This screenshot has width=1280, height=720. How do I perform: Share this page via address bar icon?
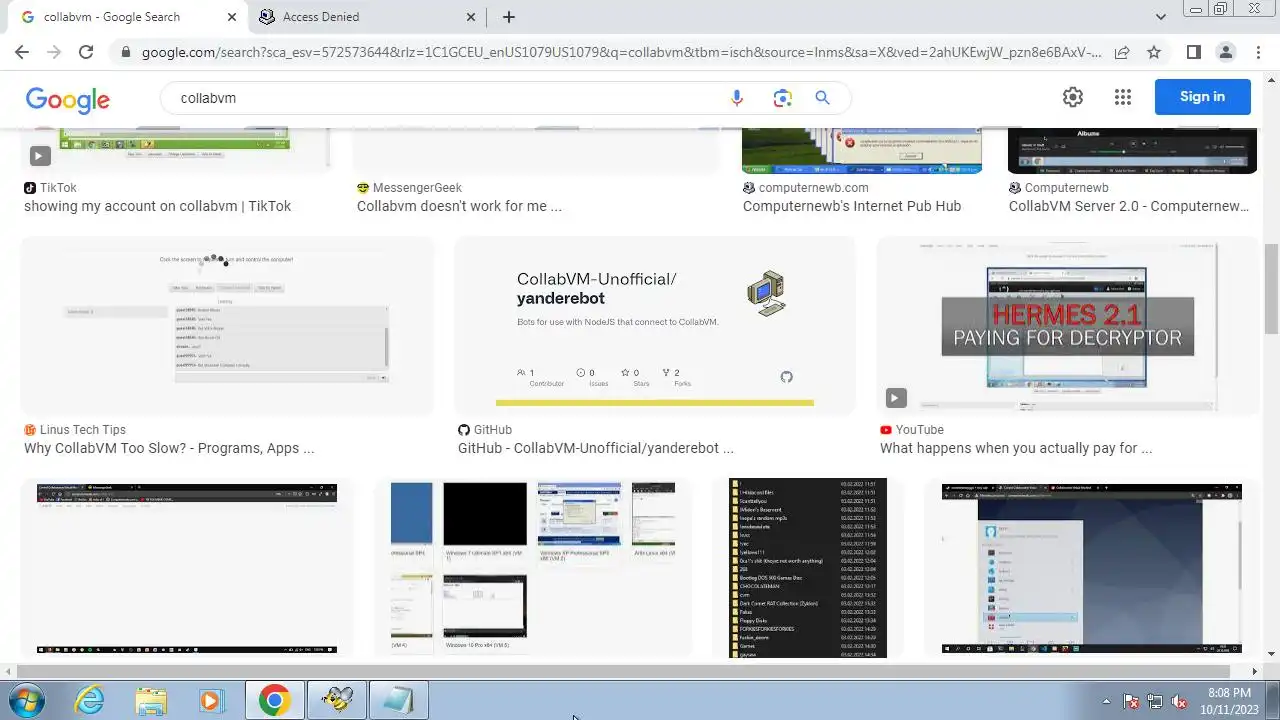point(1122,52)
